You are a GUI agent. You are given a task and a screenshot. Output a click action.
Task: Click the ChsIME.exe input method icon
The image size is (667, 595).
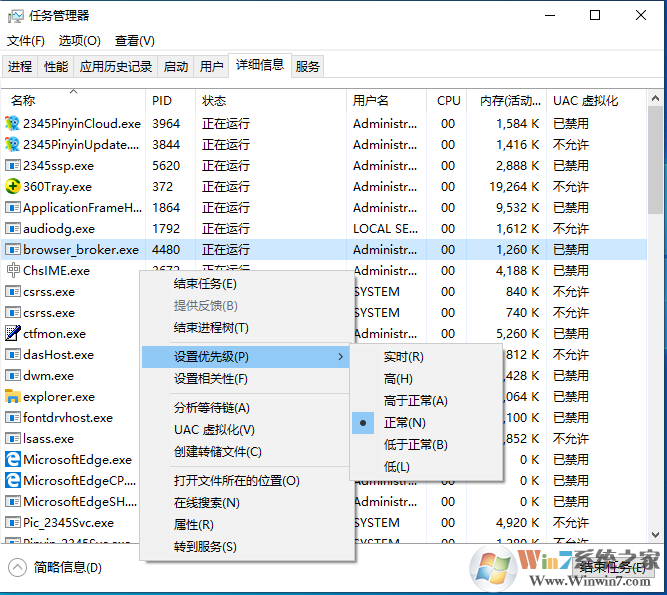coord(13,270)
